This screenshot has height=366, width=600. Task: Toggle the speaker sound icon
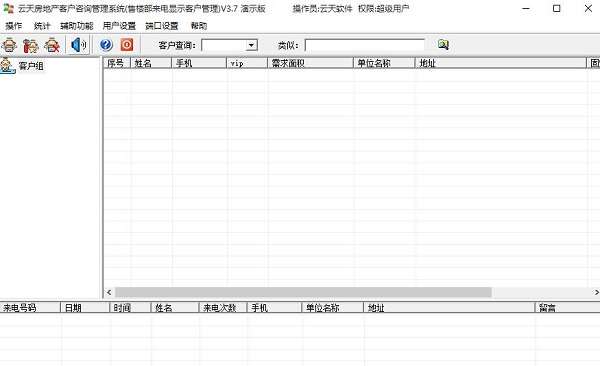point(79,45)
